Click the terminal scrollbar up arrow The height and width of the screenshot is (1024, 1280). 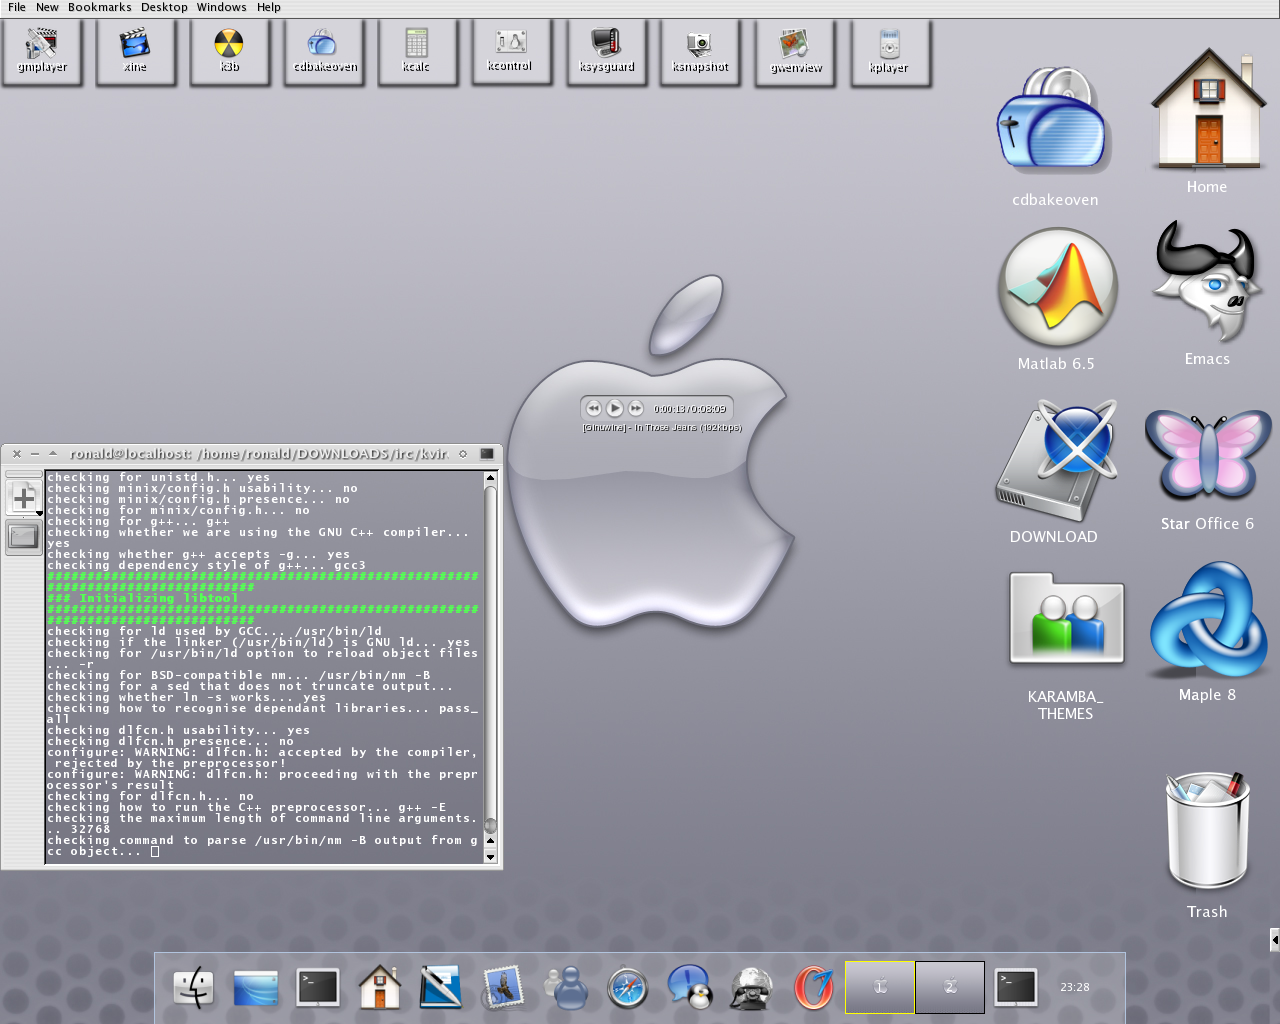[490, 478]
